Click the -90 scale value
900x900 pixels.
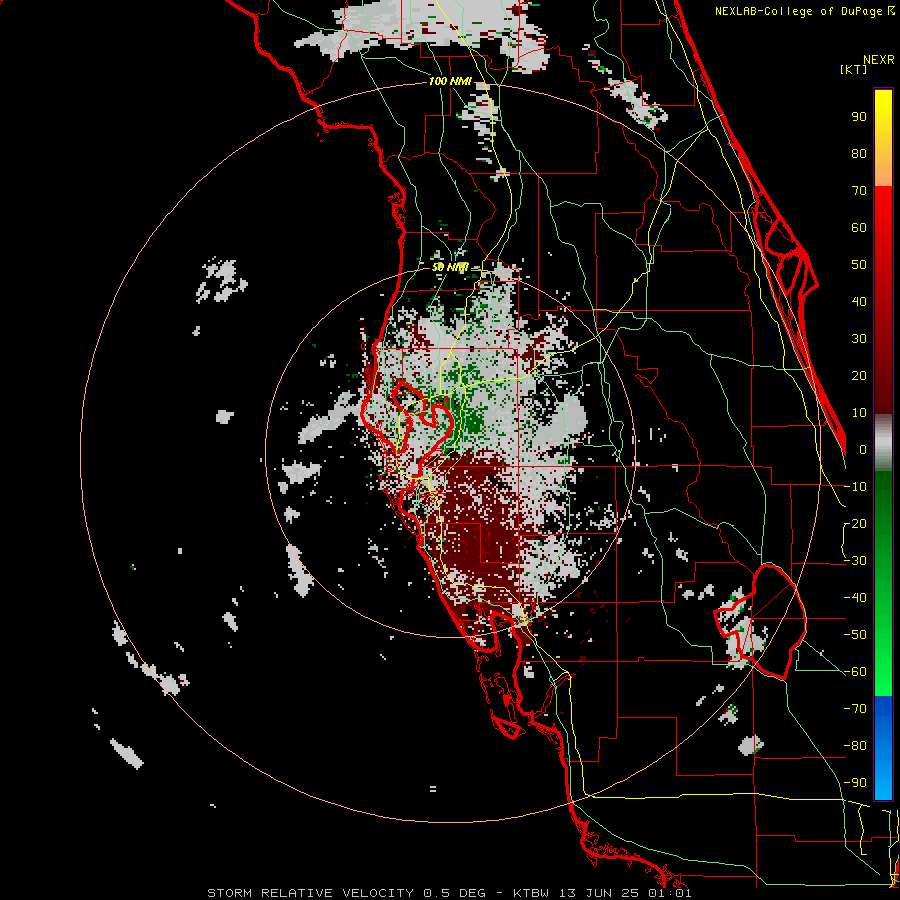click(855, 783)
